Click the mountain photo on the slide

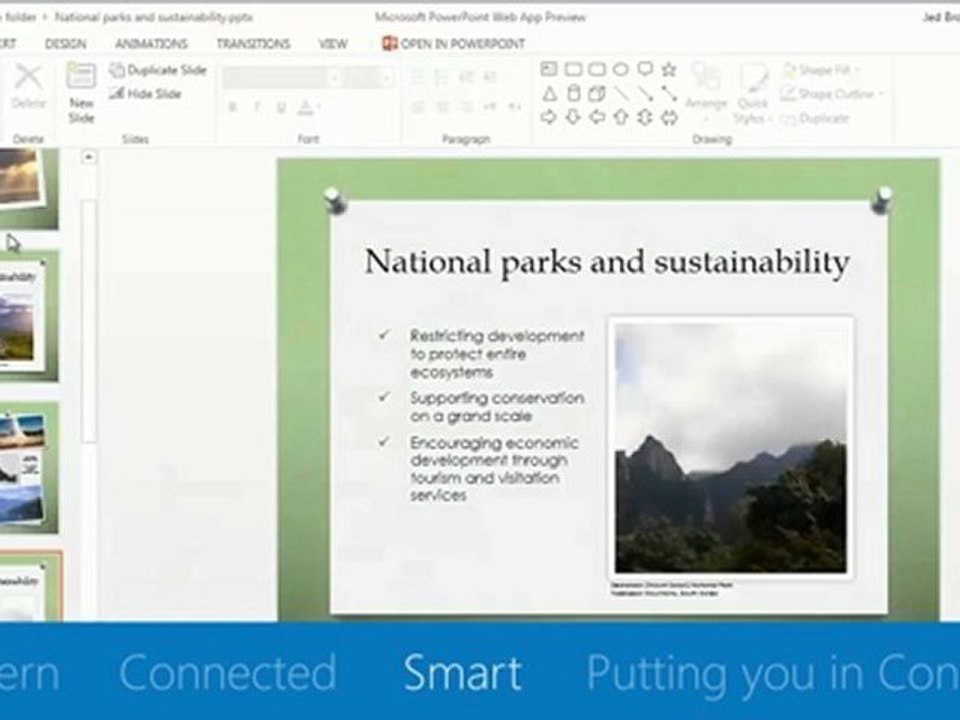click(x=730, y=448)
